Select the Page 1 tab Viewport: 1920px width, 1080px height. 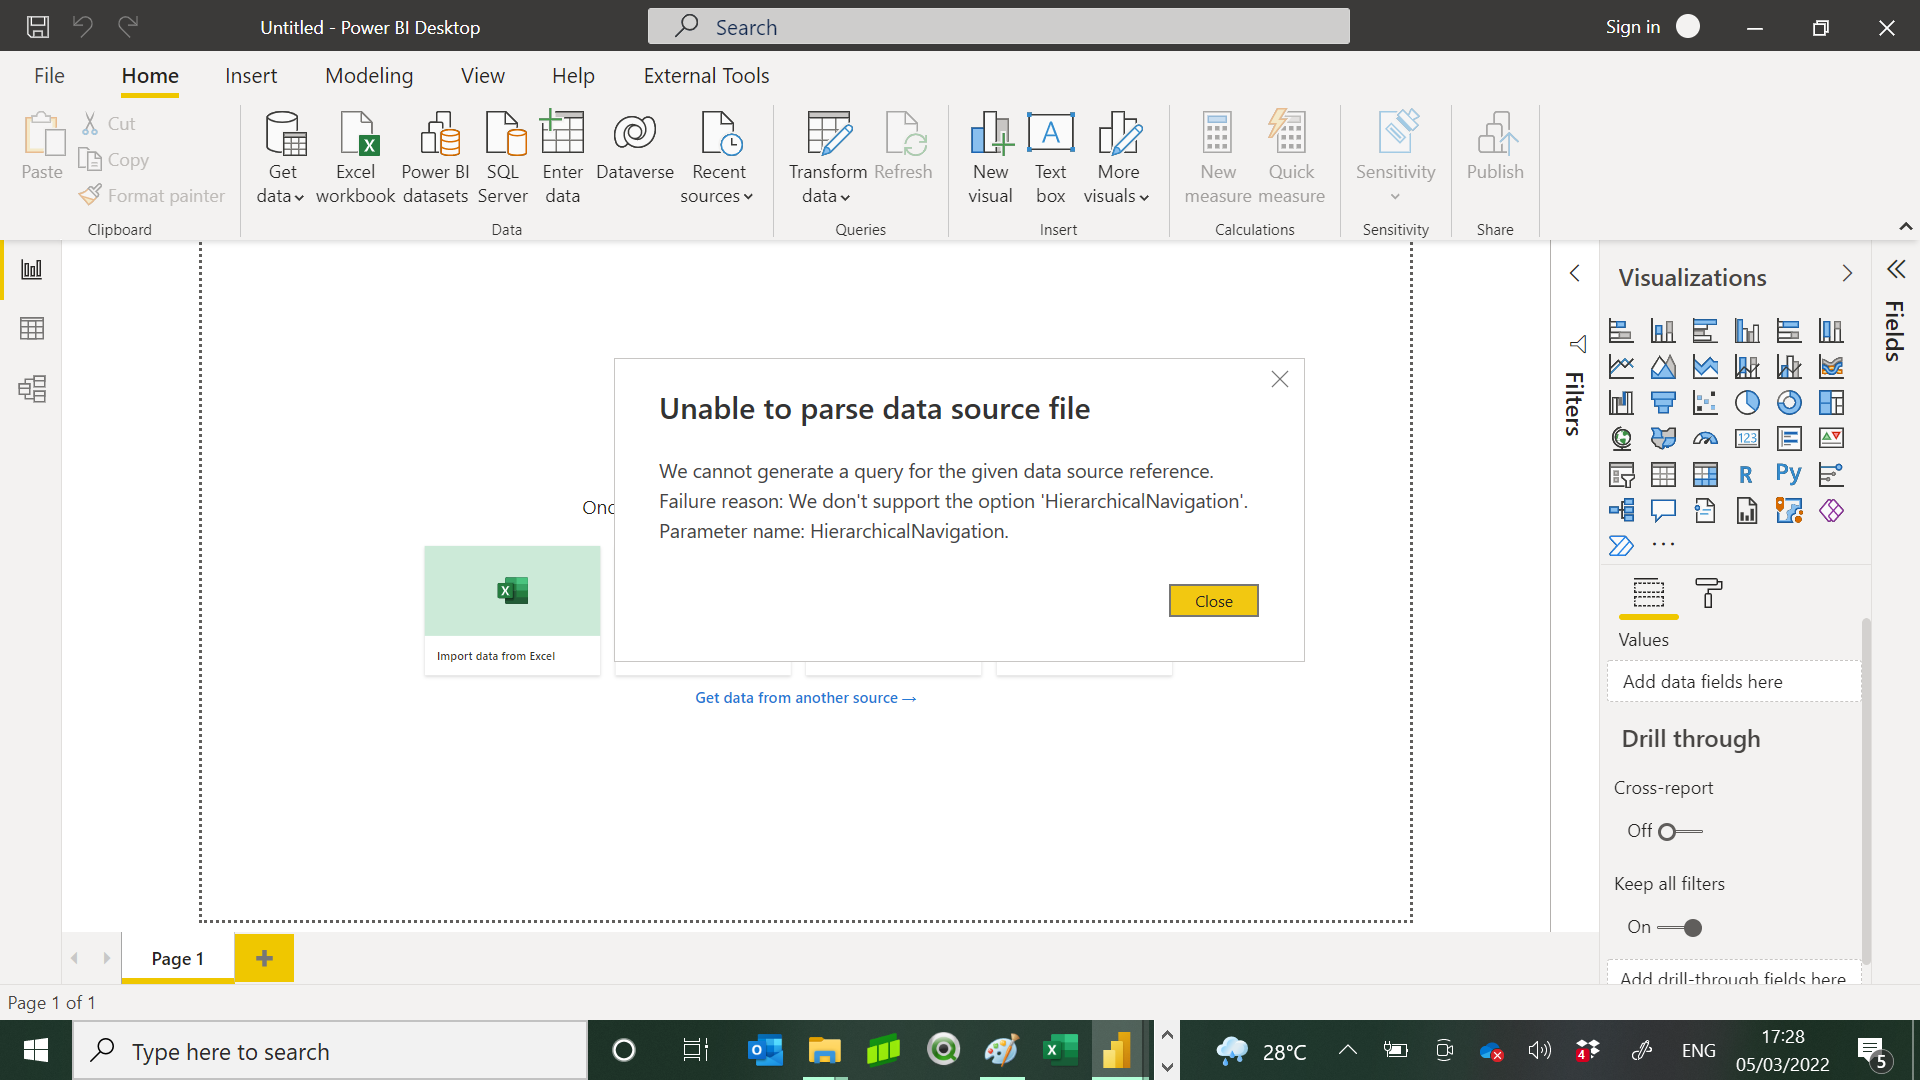[x=178, y=958]
